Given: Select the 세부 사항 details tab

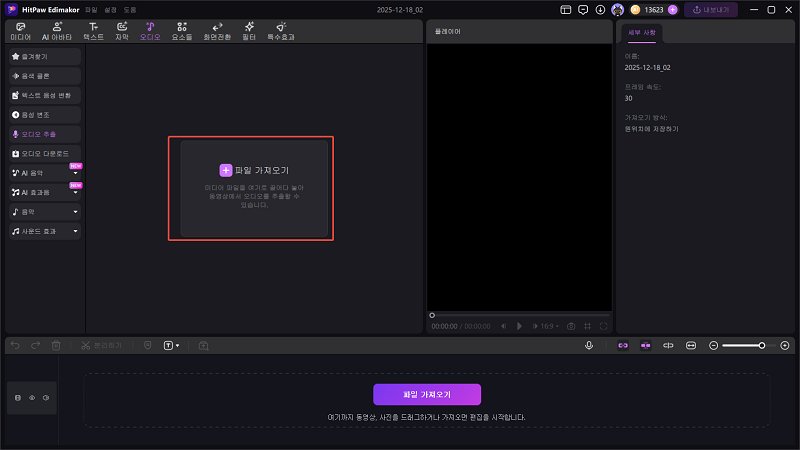Looking at the screenshot, I should 642,33.
